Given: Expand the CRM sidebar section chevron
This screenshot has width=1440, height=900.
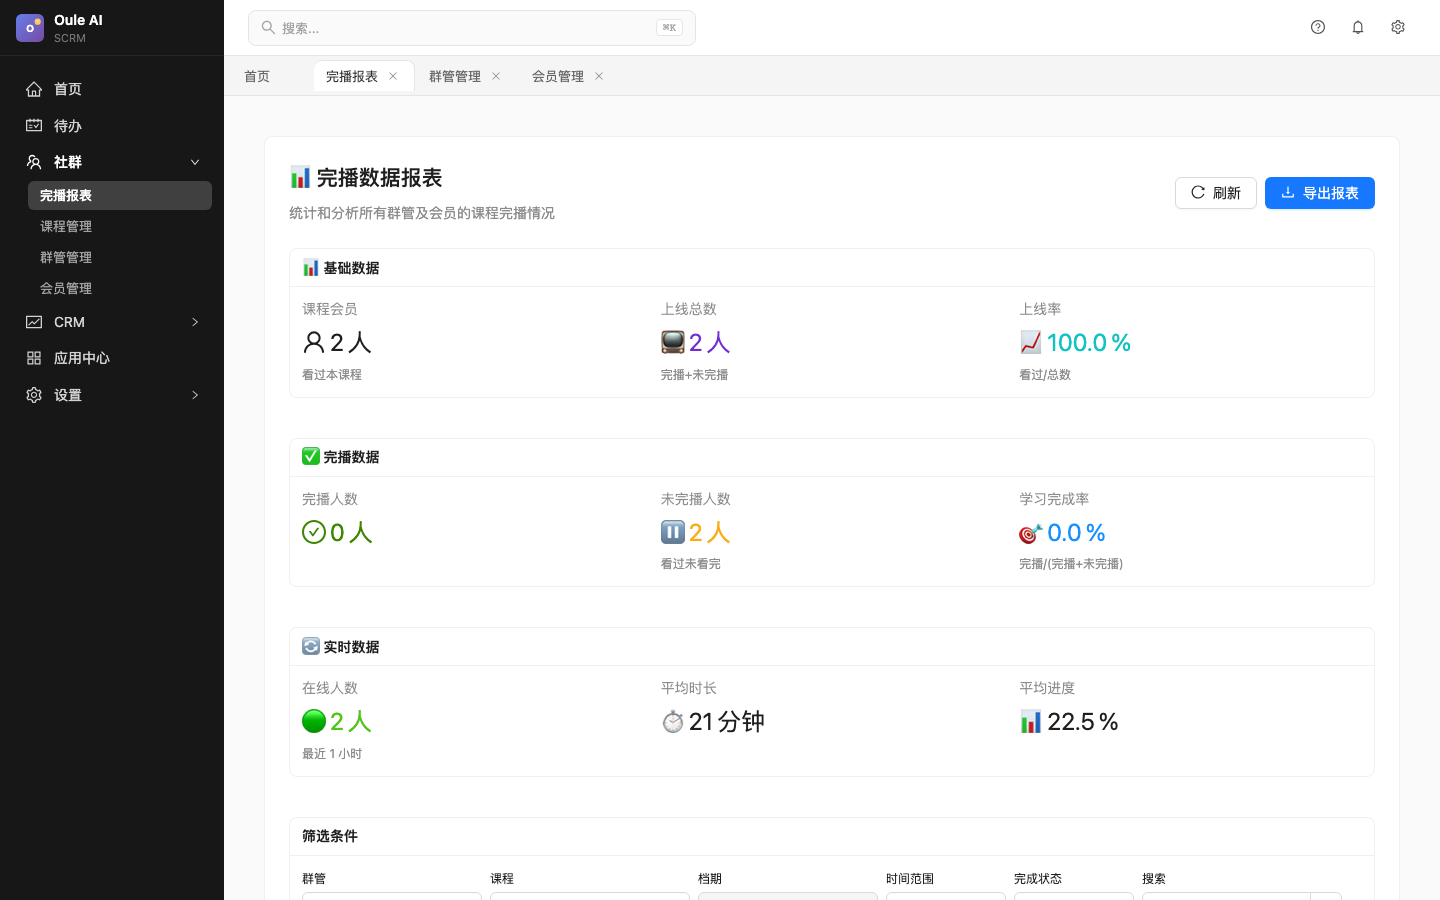Looking at the screenshot, I should tap(195, 322).
